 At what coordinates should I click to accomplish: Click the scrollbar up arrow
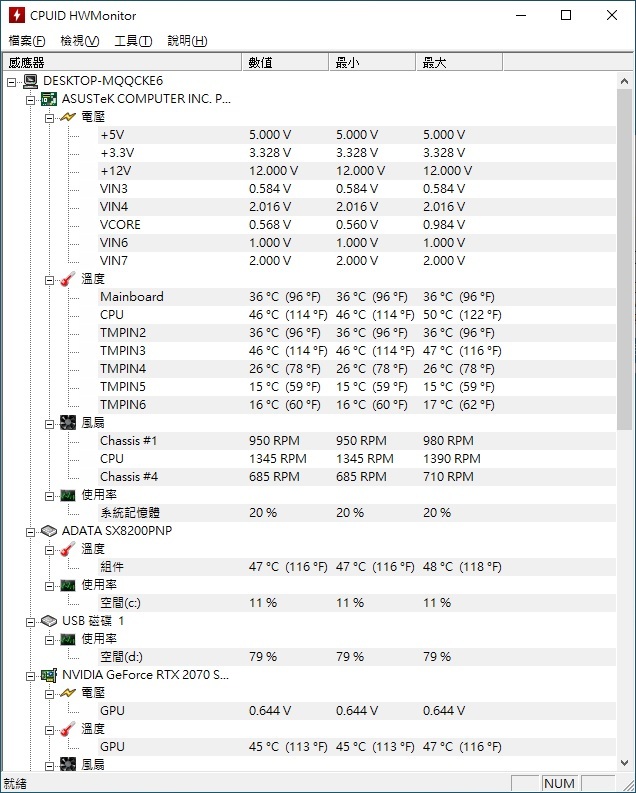[x=624, y=81]
